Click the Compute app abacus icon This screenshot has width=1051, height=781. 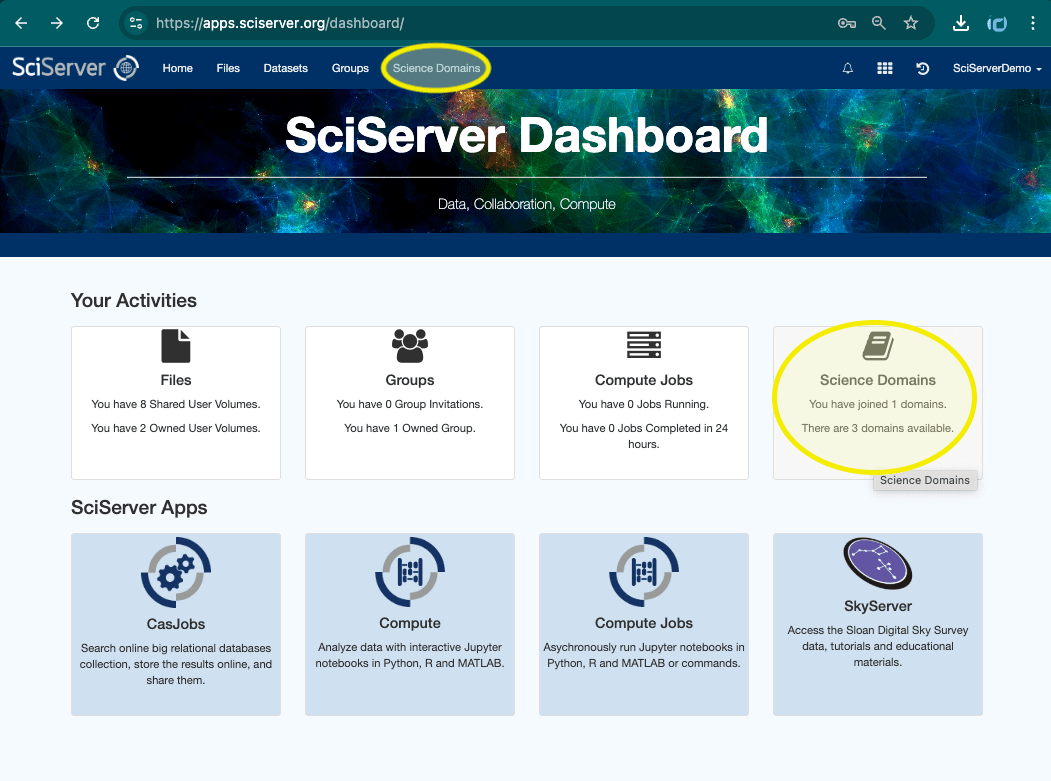(410, 572)
